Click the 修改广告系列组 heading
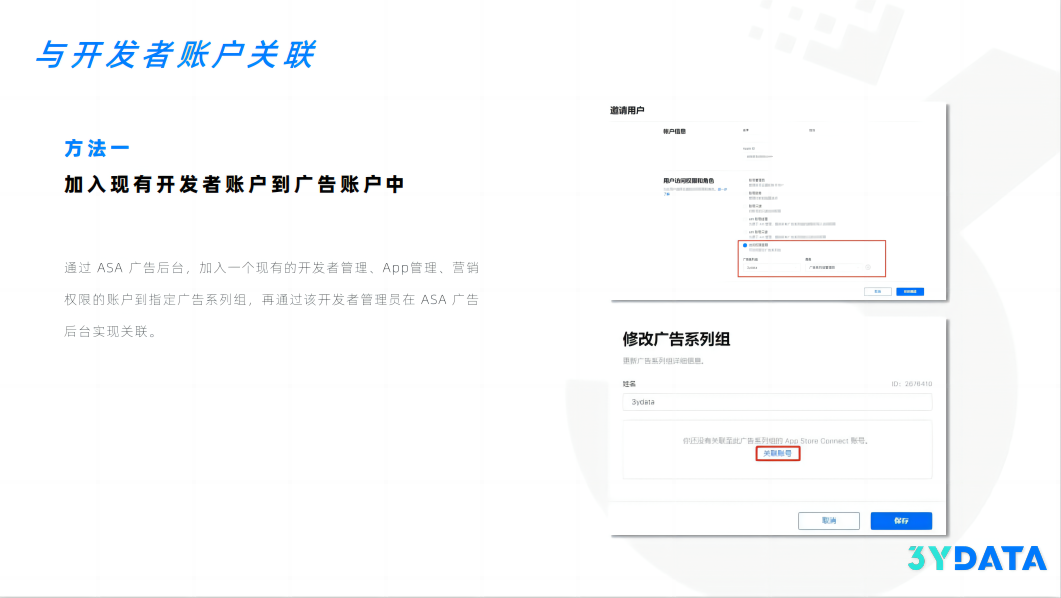This screenshot has height=598, width=1061. pyautogui.click(x=676, y=339)
